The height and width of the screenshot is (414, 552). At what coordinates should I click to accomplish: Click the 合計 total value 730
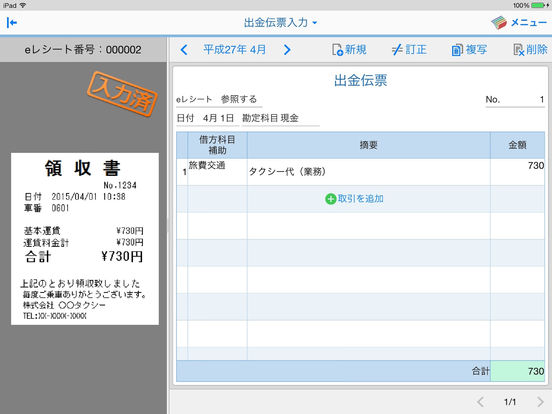point(518,371)
